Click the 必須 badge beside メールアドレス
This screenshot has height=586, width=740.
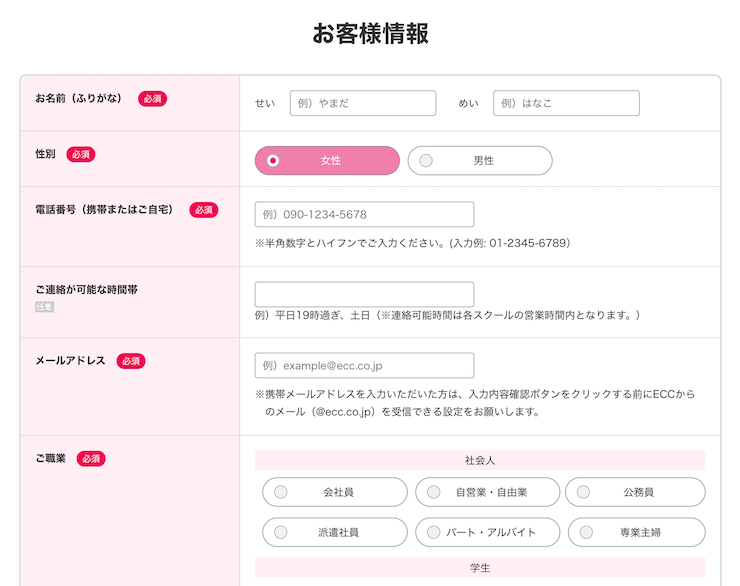[x=131, y=361]
